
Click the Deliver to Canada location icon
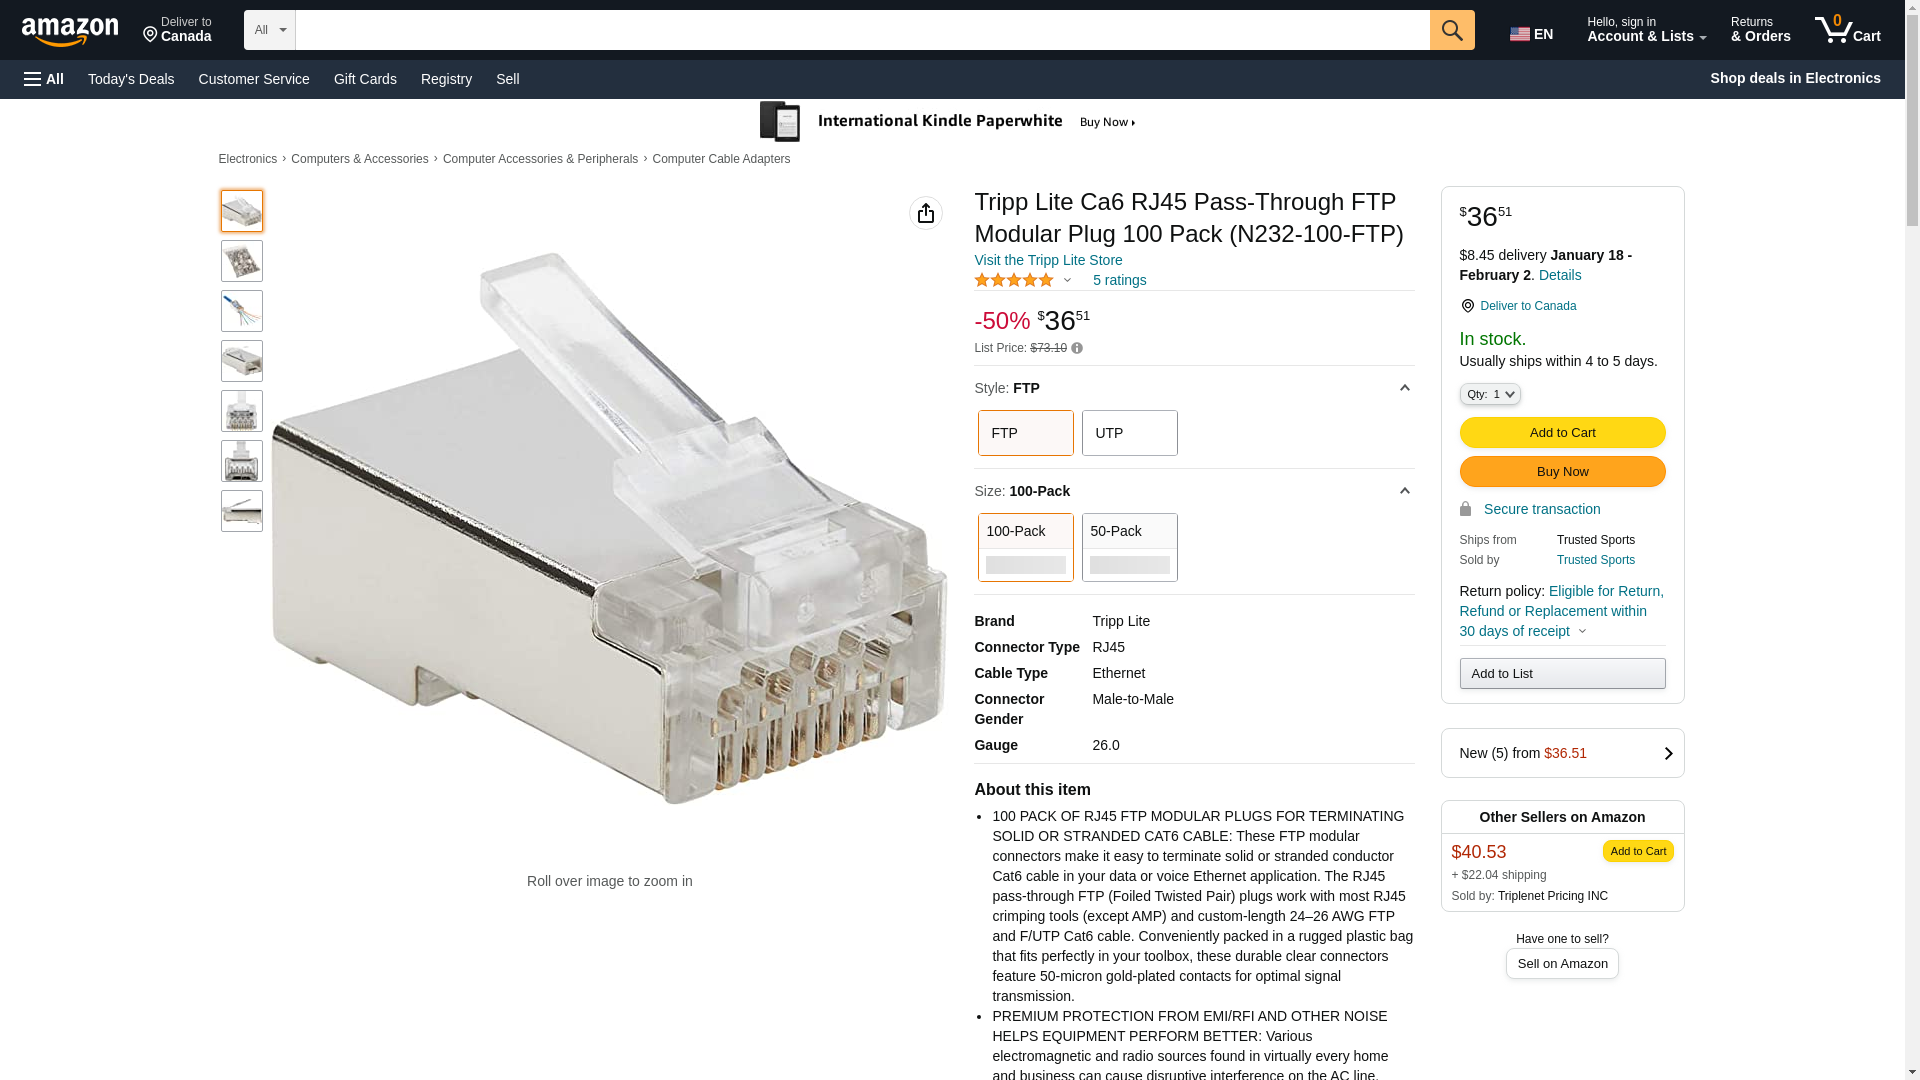(1467, 306)
